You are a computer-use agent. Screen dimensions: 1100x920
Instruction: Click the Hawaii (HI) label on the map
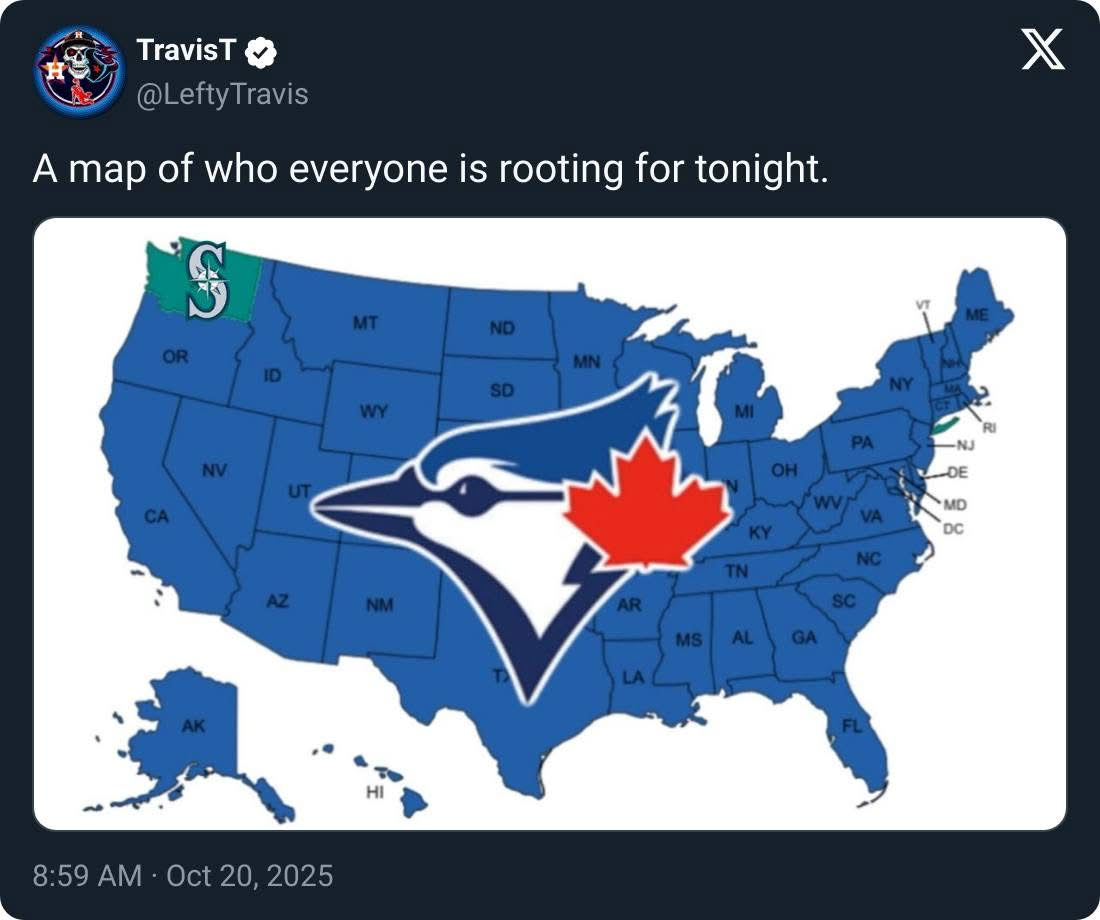pos(375,792)
